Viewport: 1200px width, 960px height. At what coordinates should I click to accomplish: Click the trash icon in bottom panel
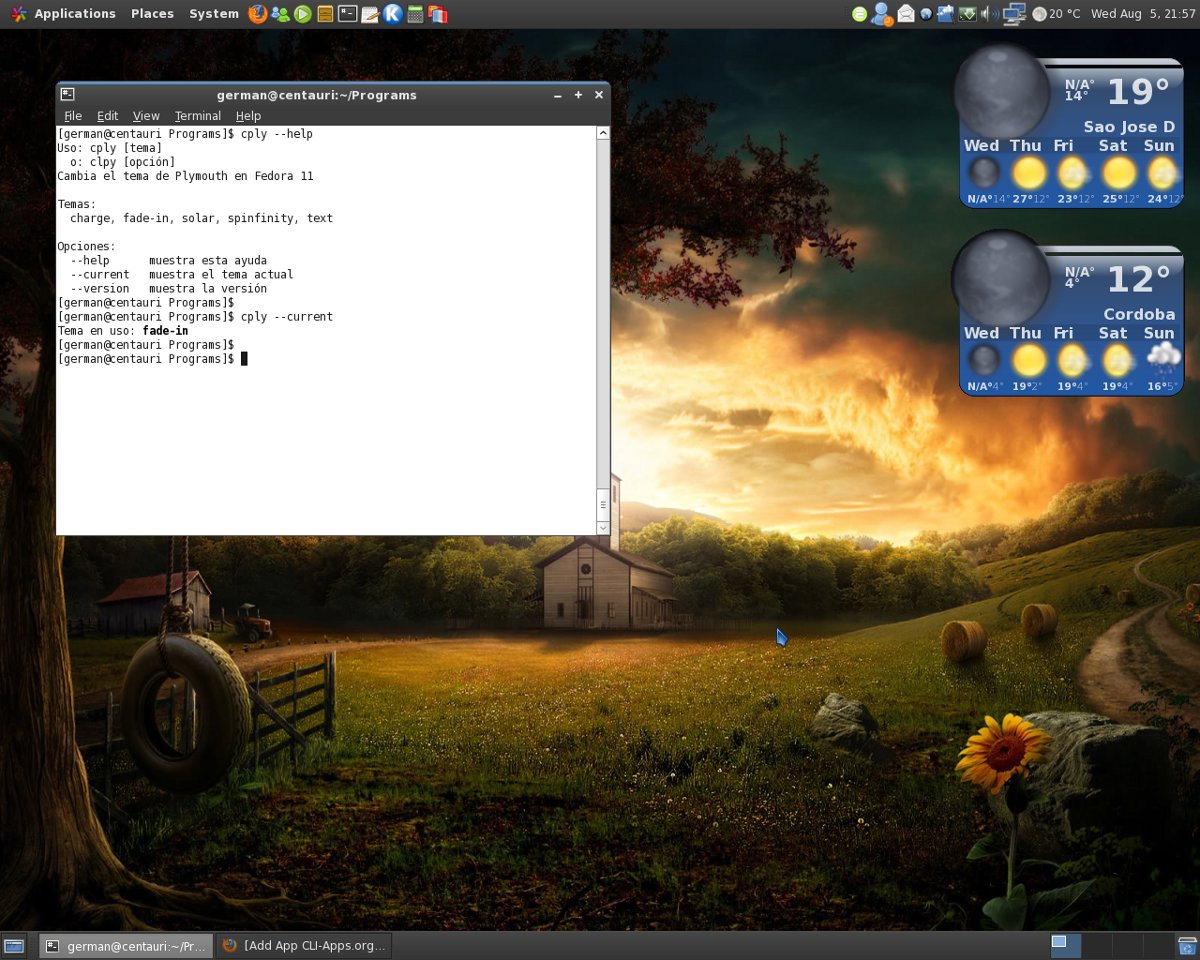pyautogui.click(x=1187, y=945)
